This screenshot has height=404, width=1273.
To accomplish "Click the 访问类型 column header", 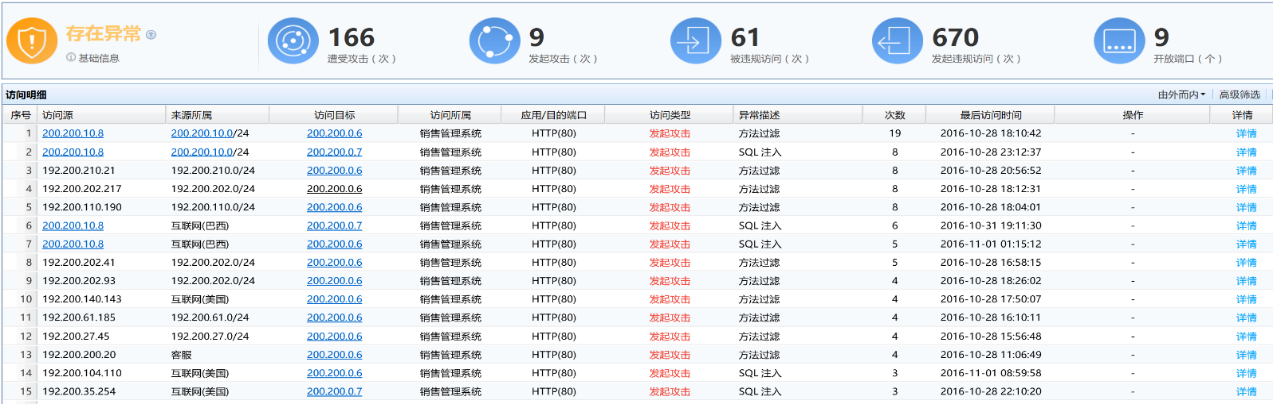I will 669,115.
